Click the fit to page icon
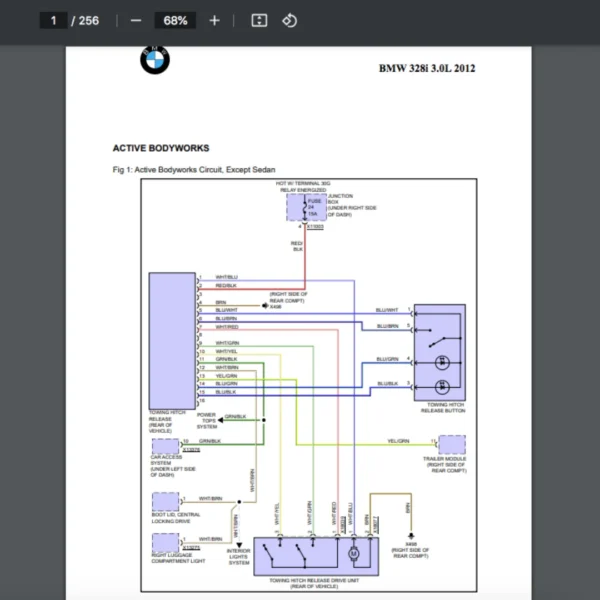This screenshot has width=600, height=600. tap(258, 20)
